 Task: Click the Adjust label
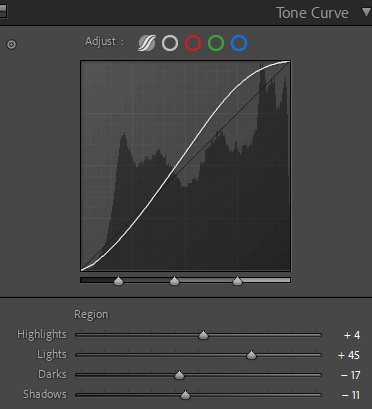tap(104, 42)
